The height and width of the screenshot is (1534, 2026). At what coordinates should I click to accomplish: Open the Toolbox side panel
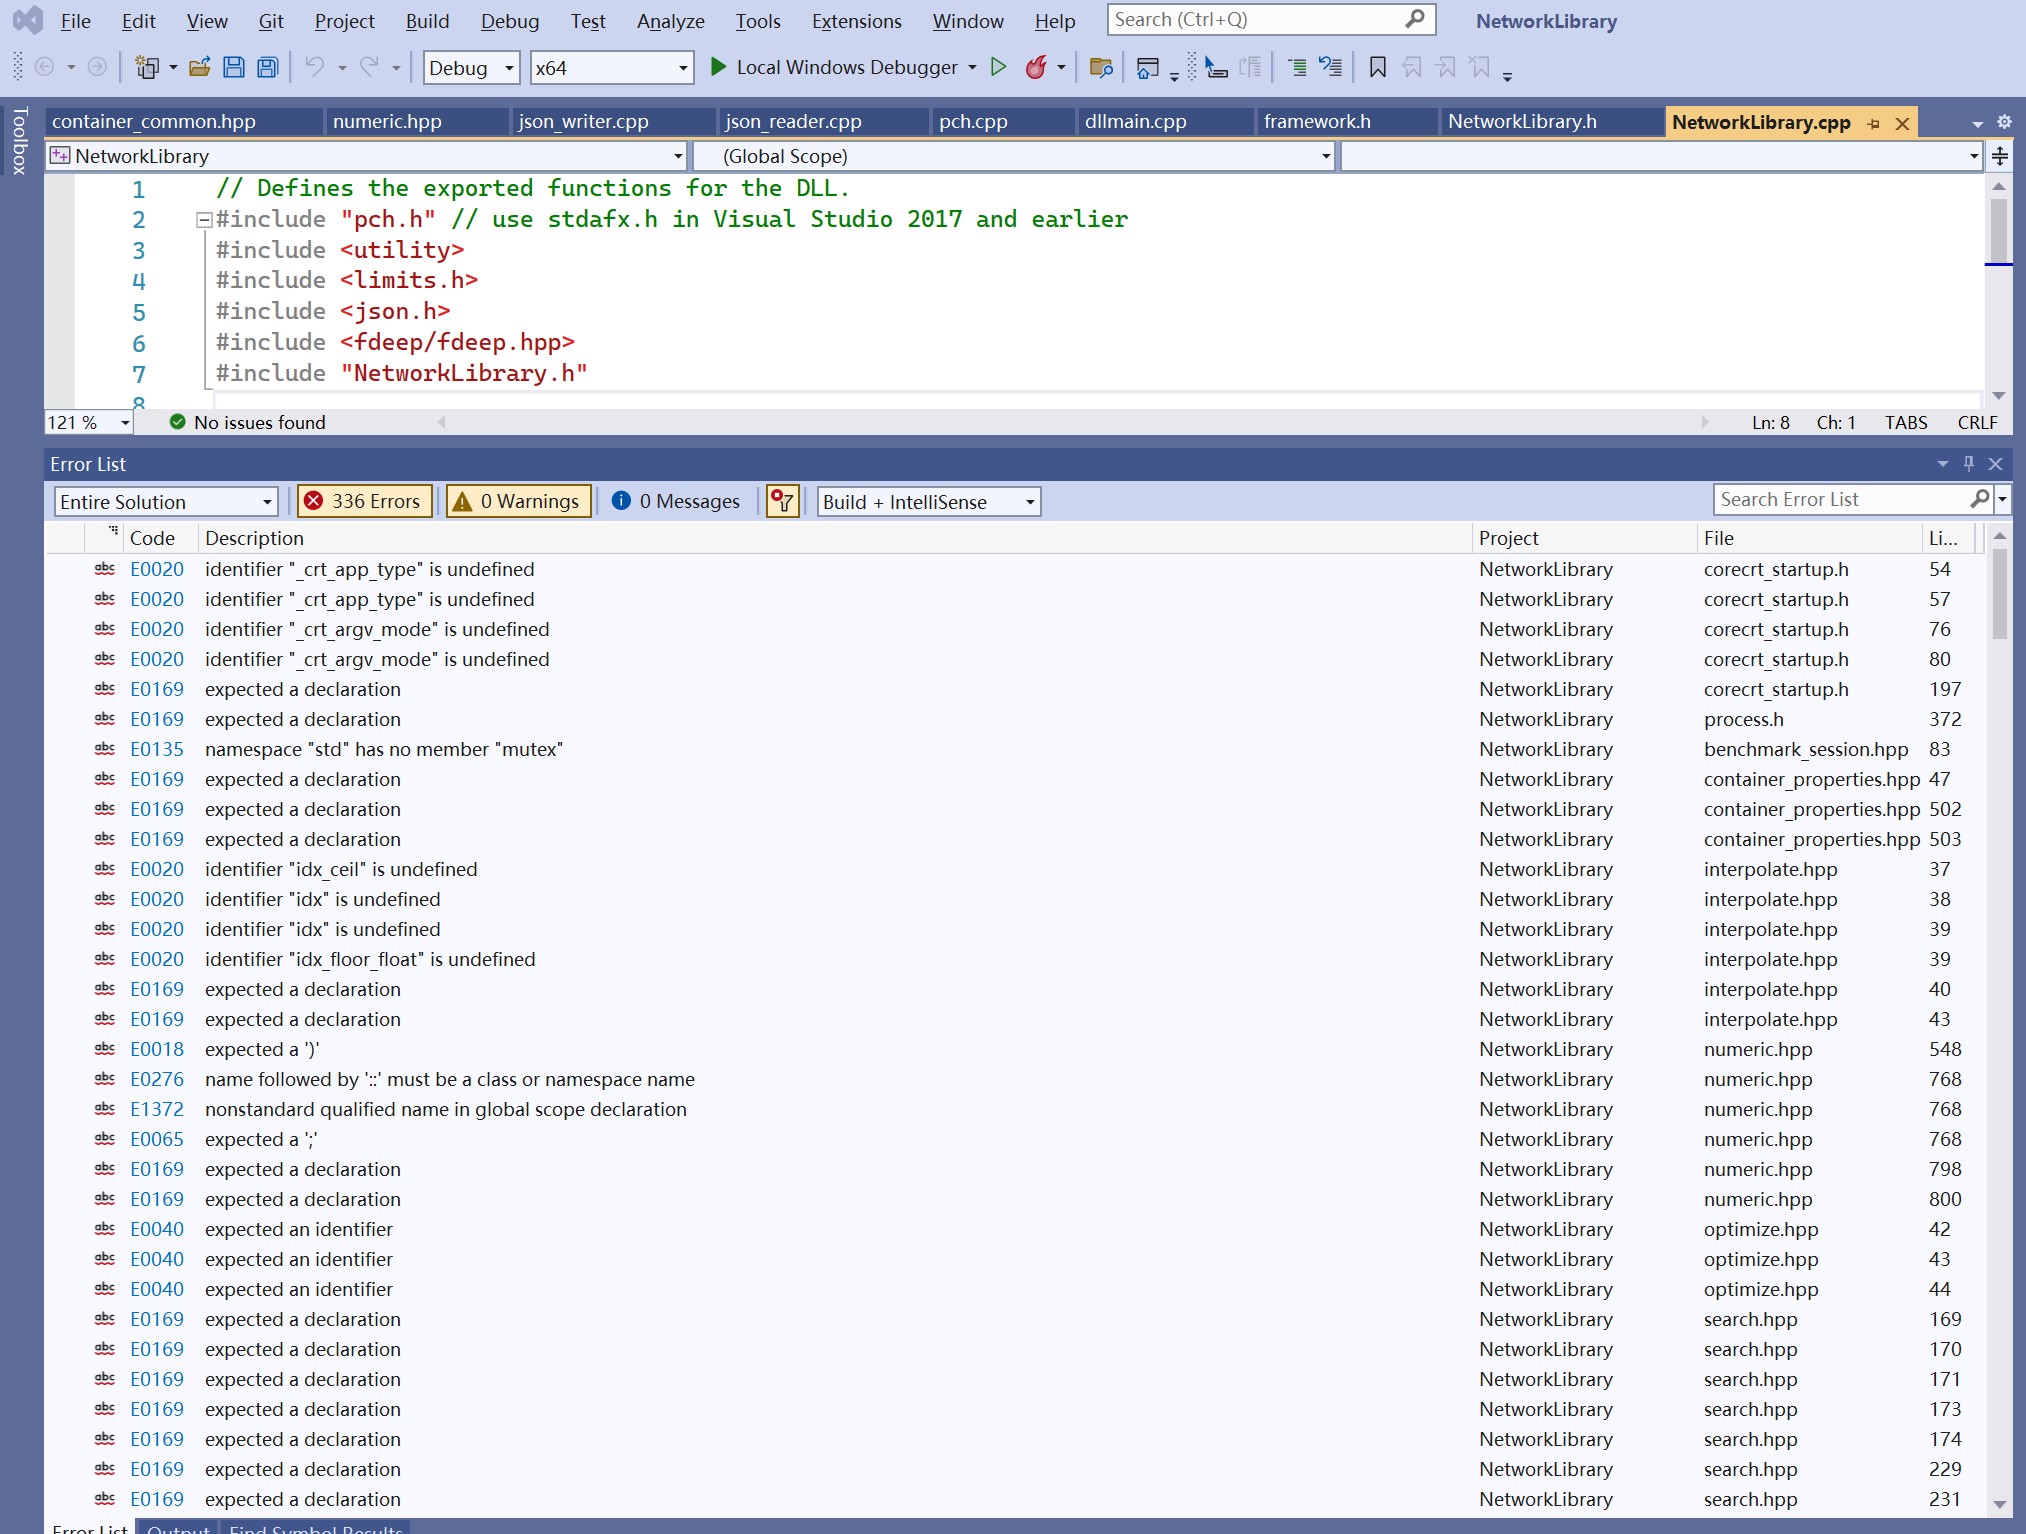click(x=19, y=142)
